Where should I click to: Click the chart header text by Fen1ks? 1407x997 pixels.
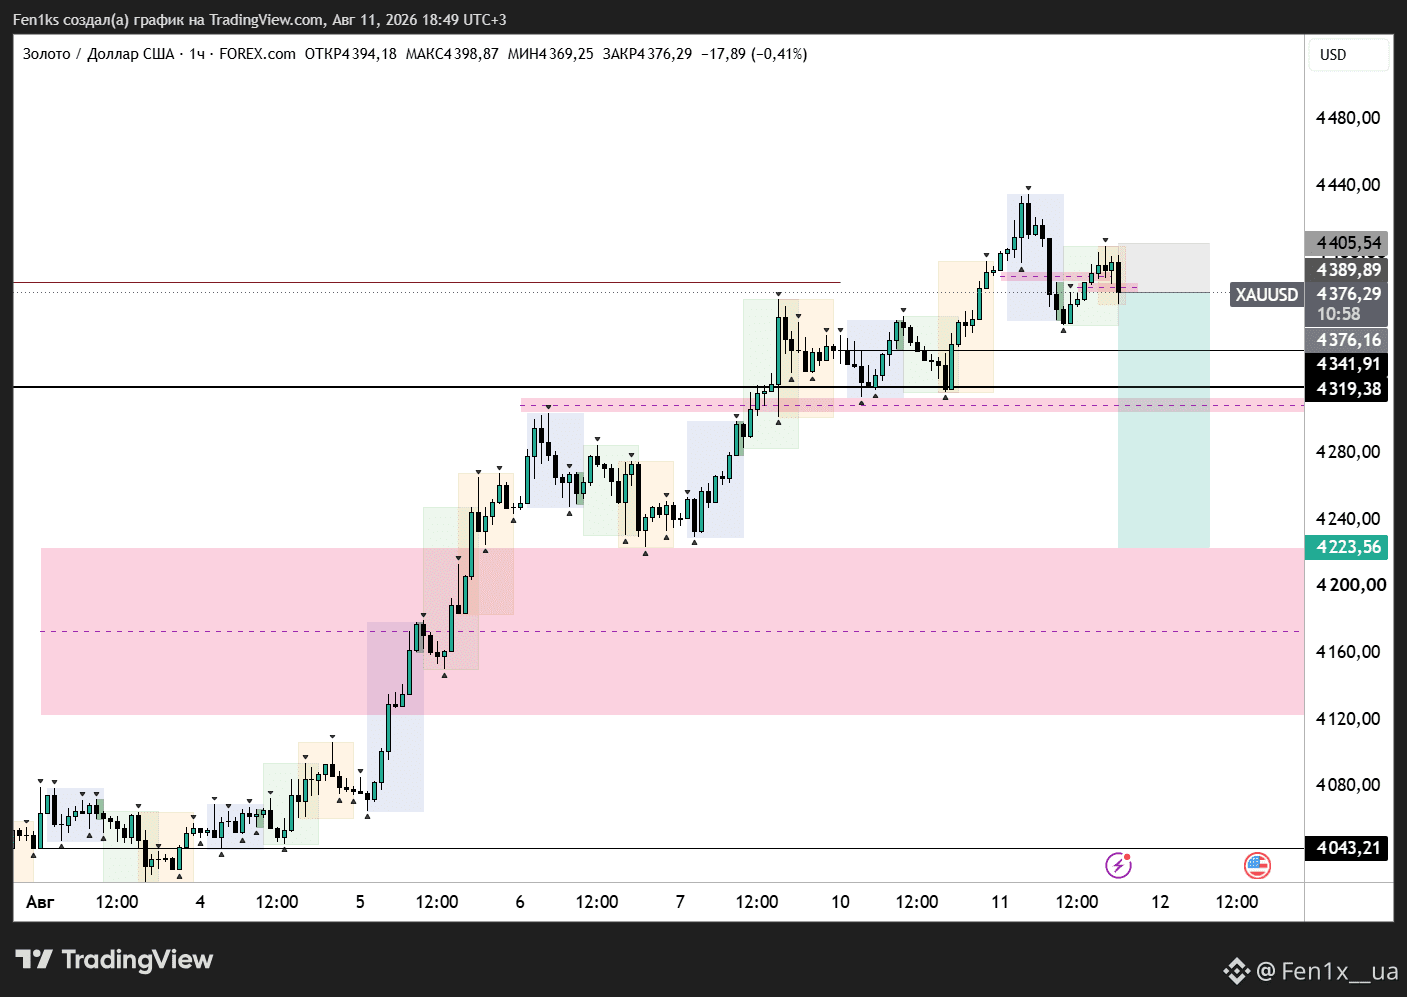coord(260,20)
